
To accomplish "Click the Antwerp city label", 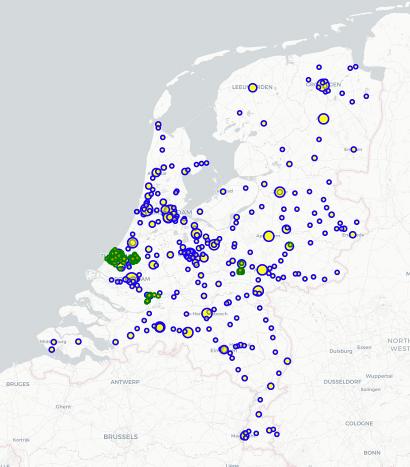I will pos(125,382).
